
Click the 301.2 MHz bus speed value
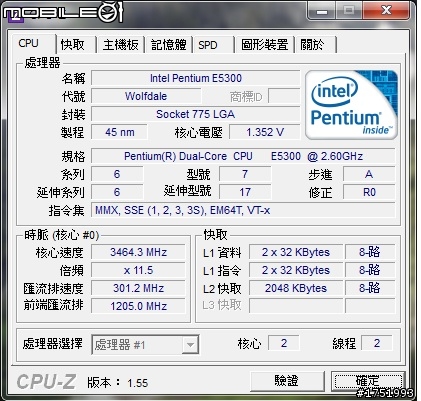pyautogui.click(x=138, y=288)
